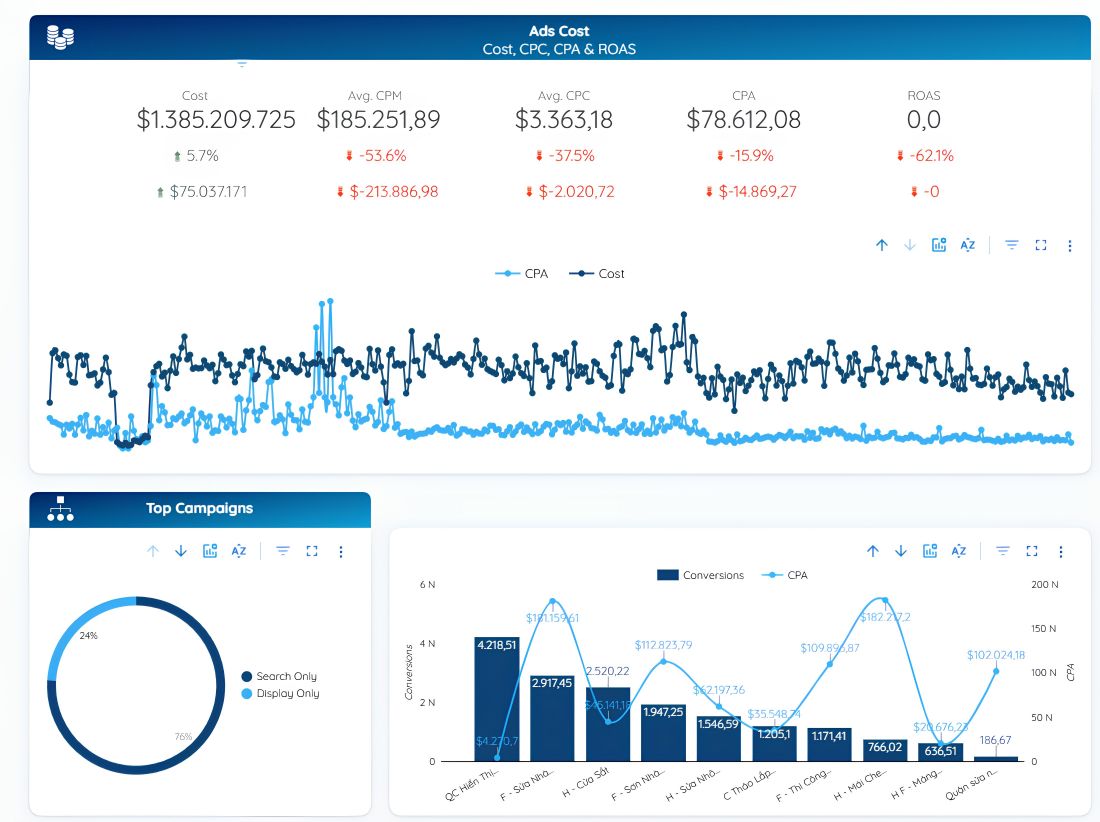Viewport: 1100px width, 822px height.
Task: Click the QC Hiển Thị axis label
Action: (x=471, y=784)
